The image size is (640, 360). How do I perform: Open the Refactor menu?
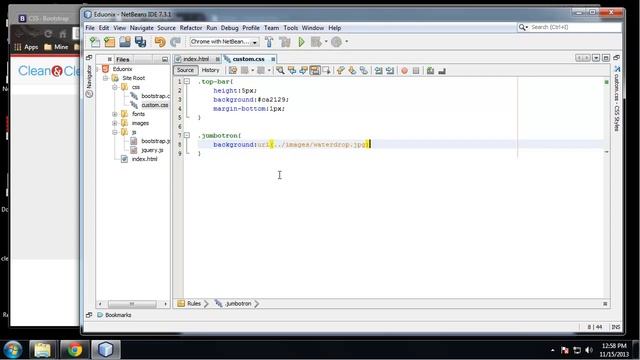pyautogui.click(x=191, y=28)
